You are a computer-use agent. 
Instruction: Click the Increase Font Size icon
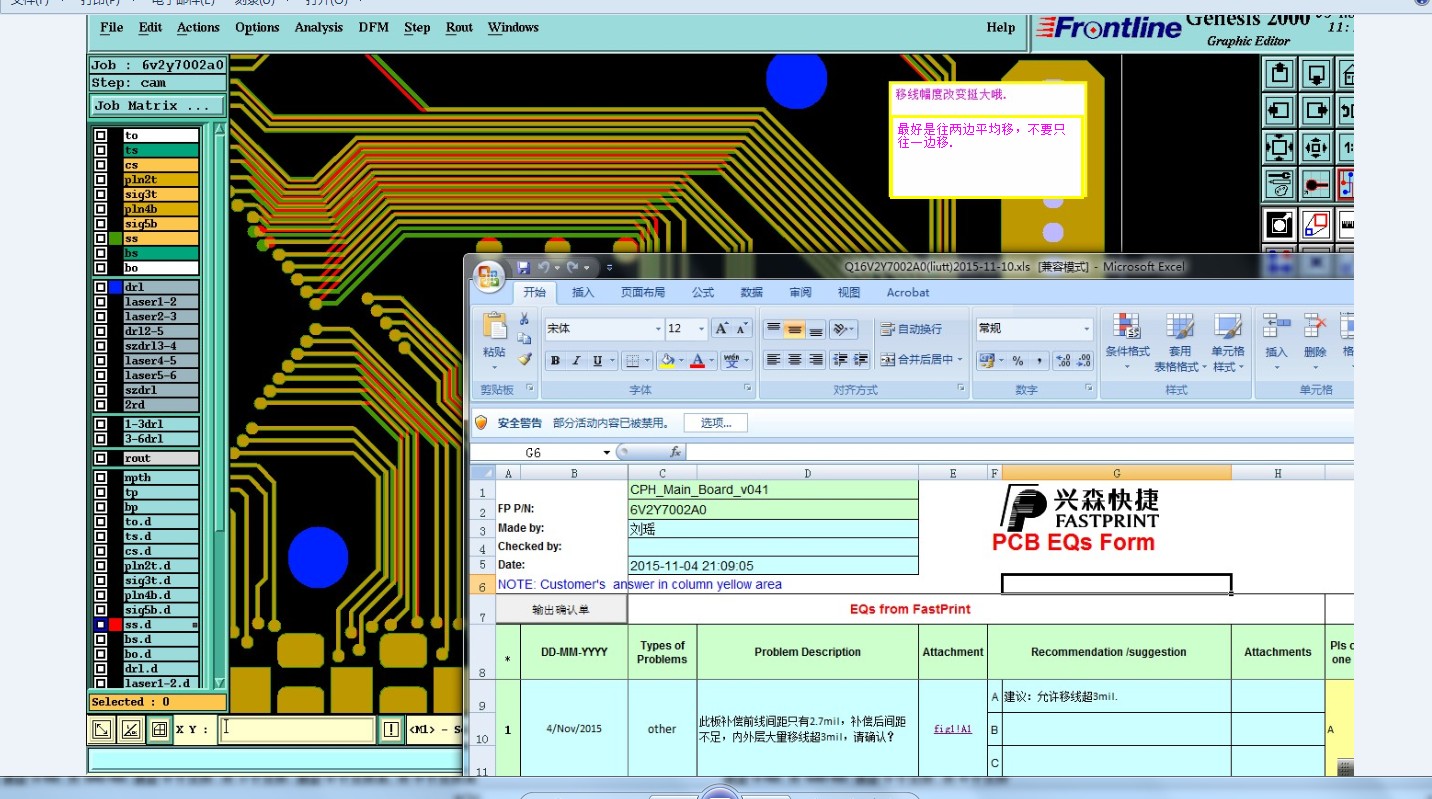(x=721, y=329)
